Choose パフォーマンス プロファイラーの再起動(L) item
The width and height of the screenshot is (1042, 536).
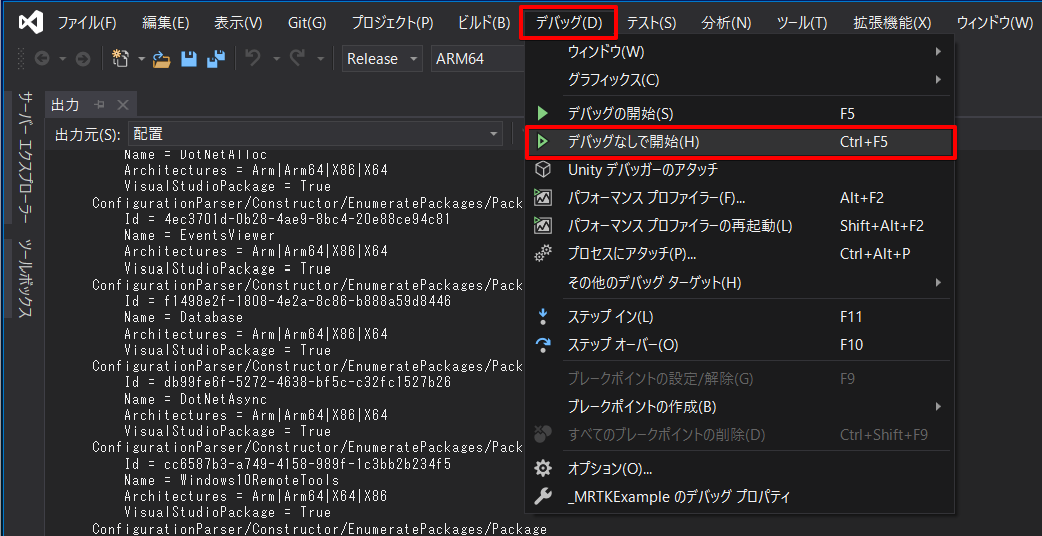[x=739, y=226]
